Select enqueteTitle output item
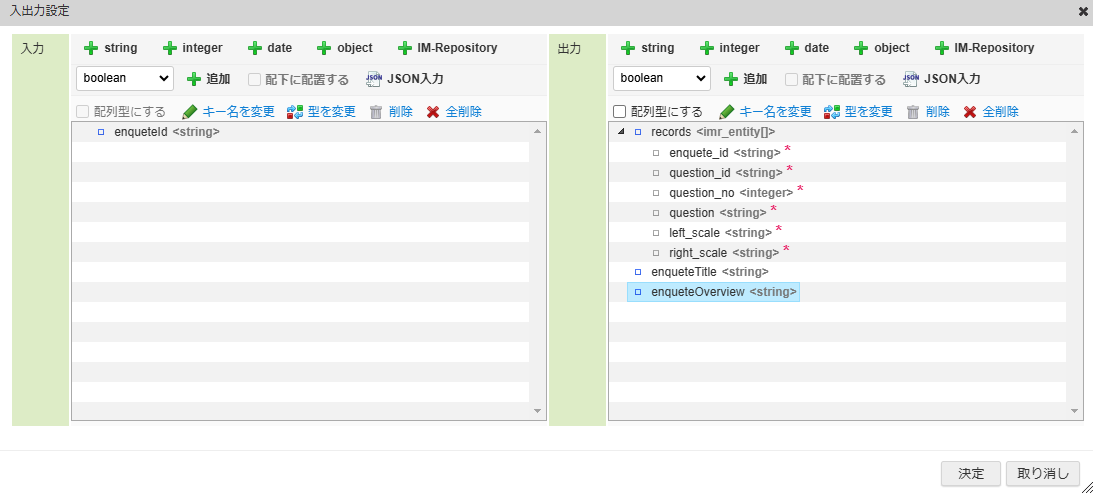The height and width of the screenshot is (493, 1093). click(x=710, y=272)
